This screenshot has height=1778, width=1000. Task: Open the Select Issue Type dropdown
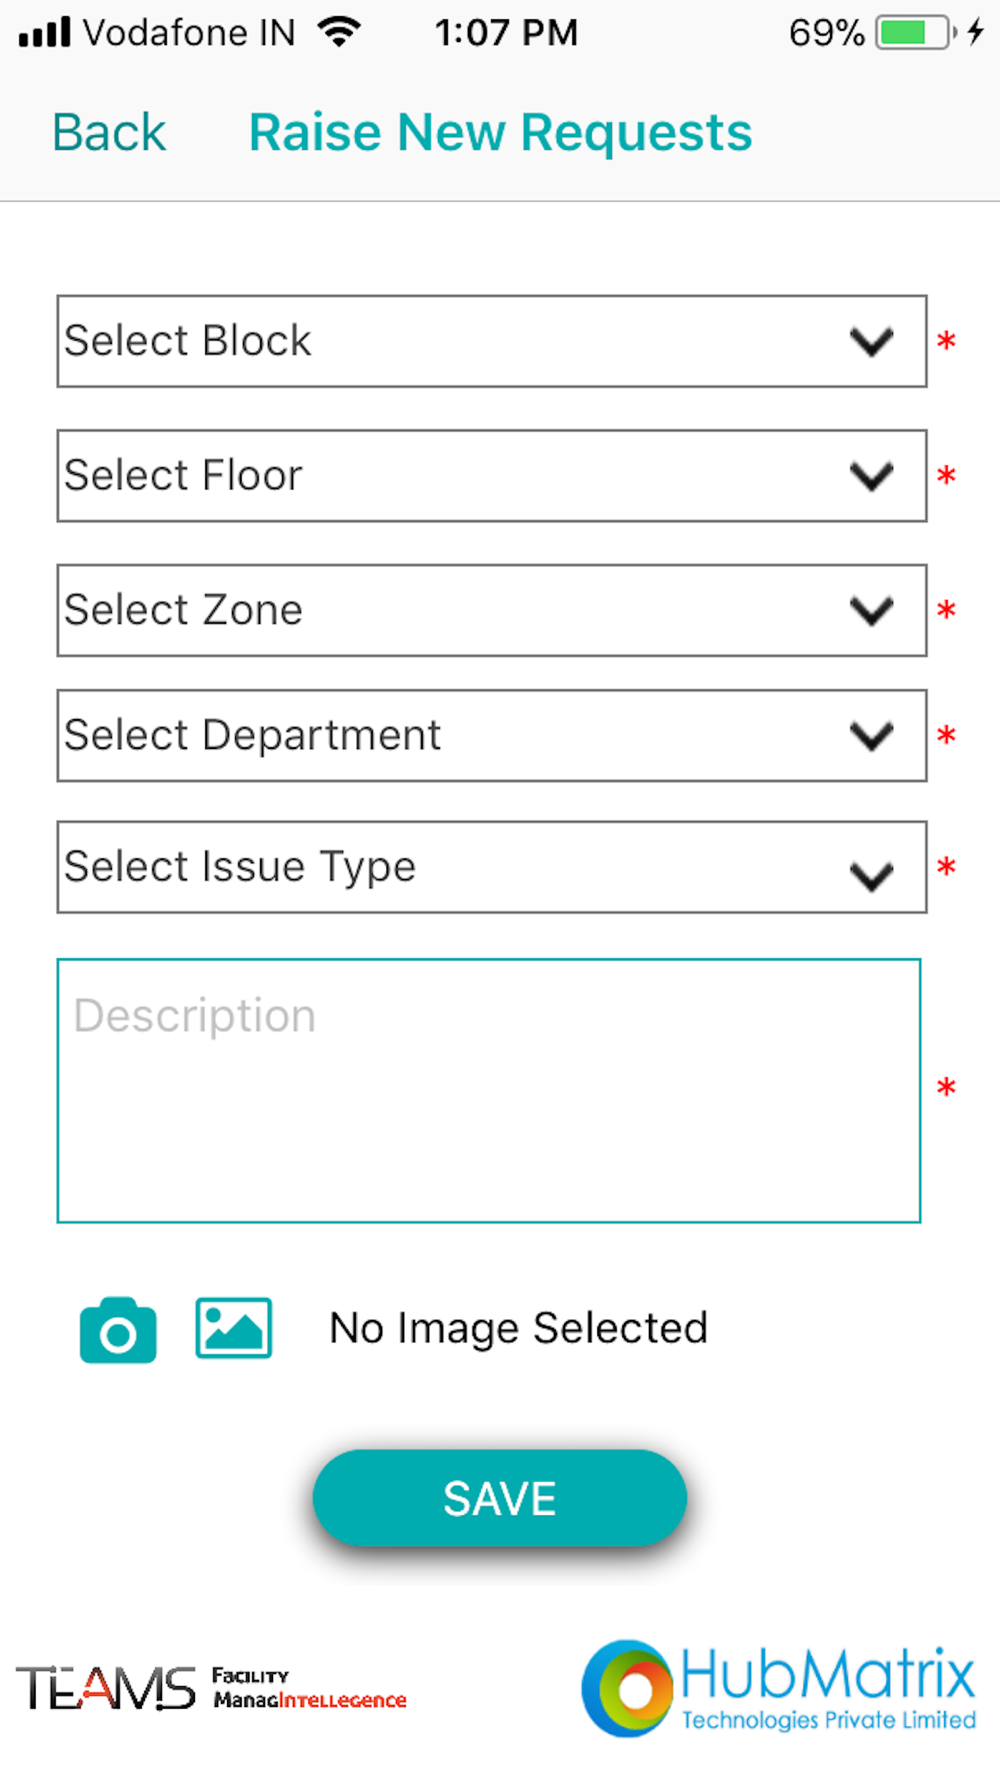pyautogui.click(x=492, y=867)
